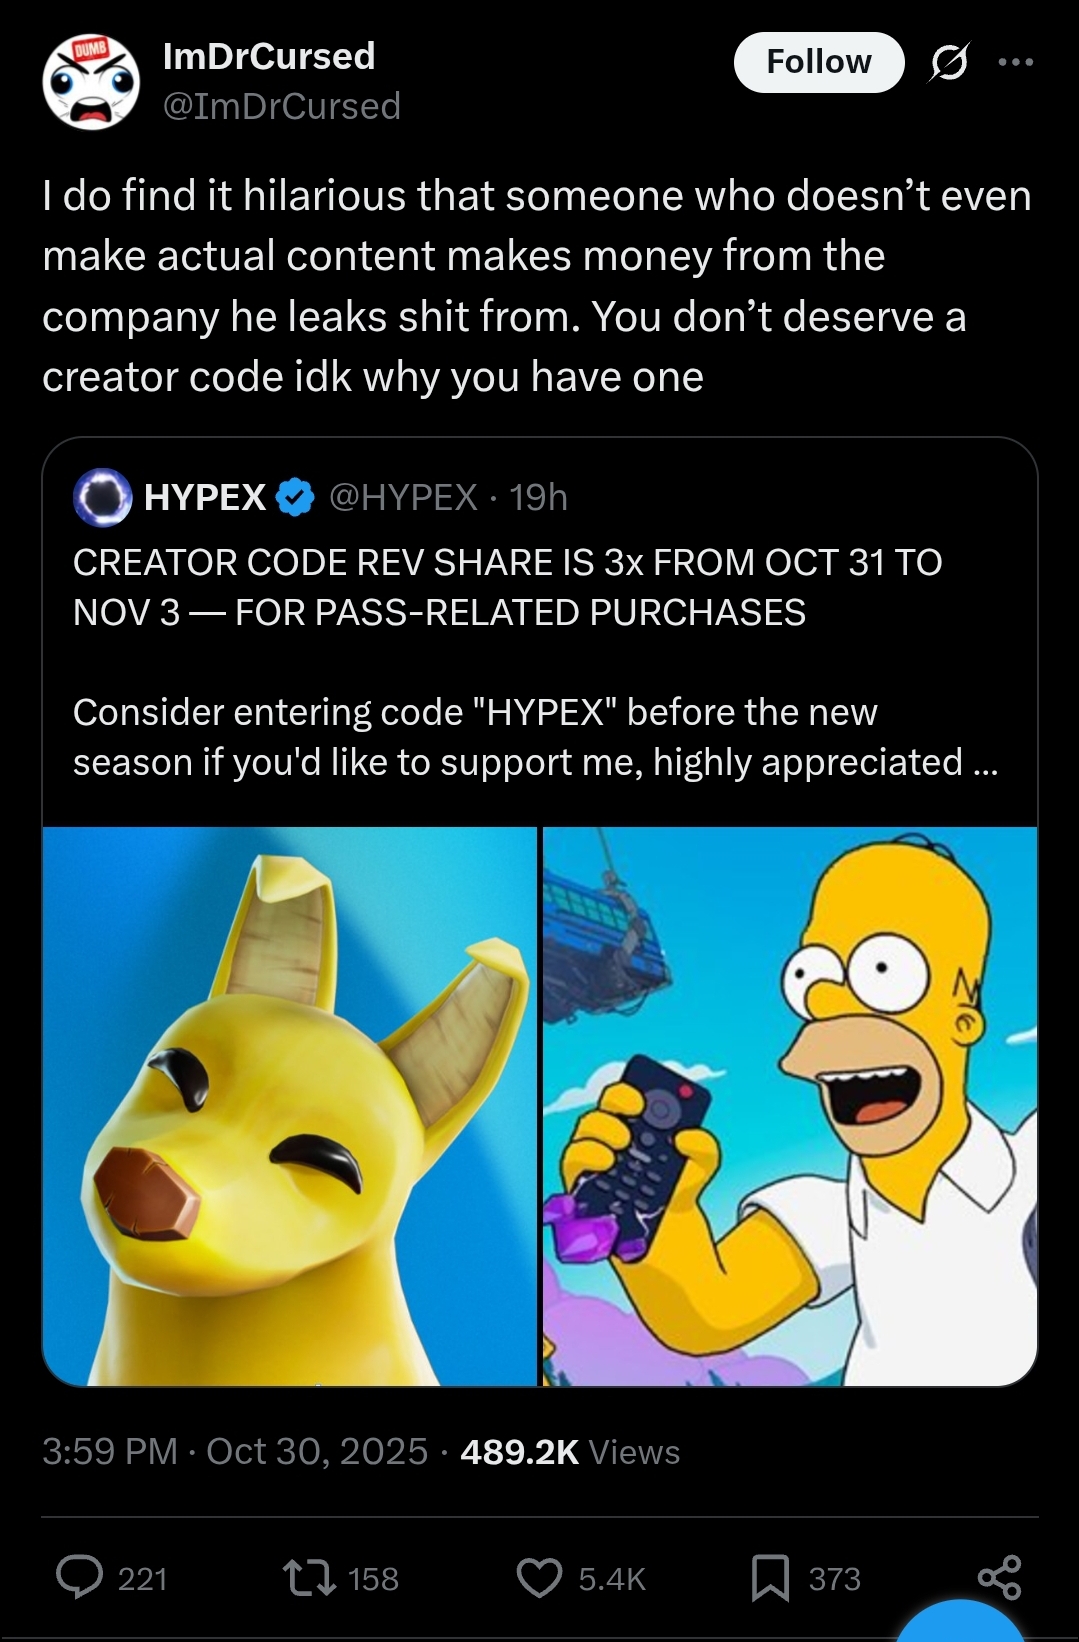View the yellow dog character image
The height and width of the screenshot is (1642, 1079).
coord(290,1106)
